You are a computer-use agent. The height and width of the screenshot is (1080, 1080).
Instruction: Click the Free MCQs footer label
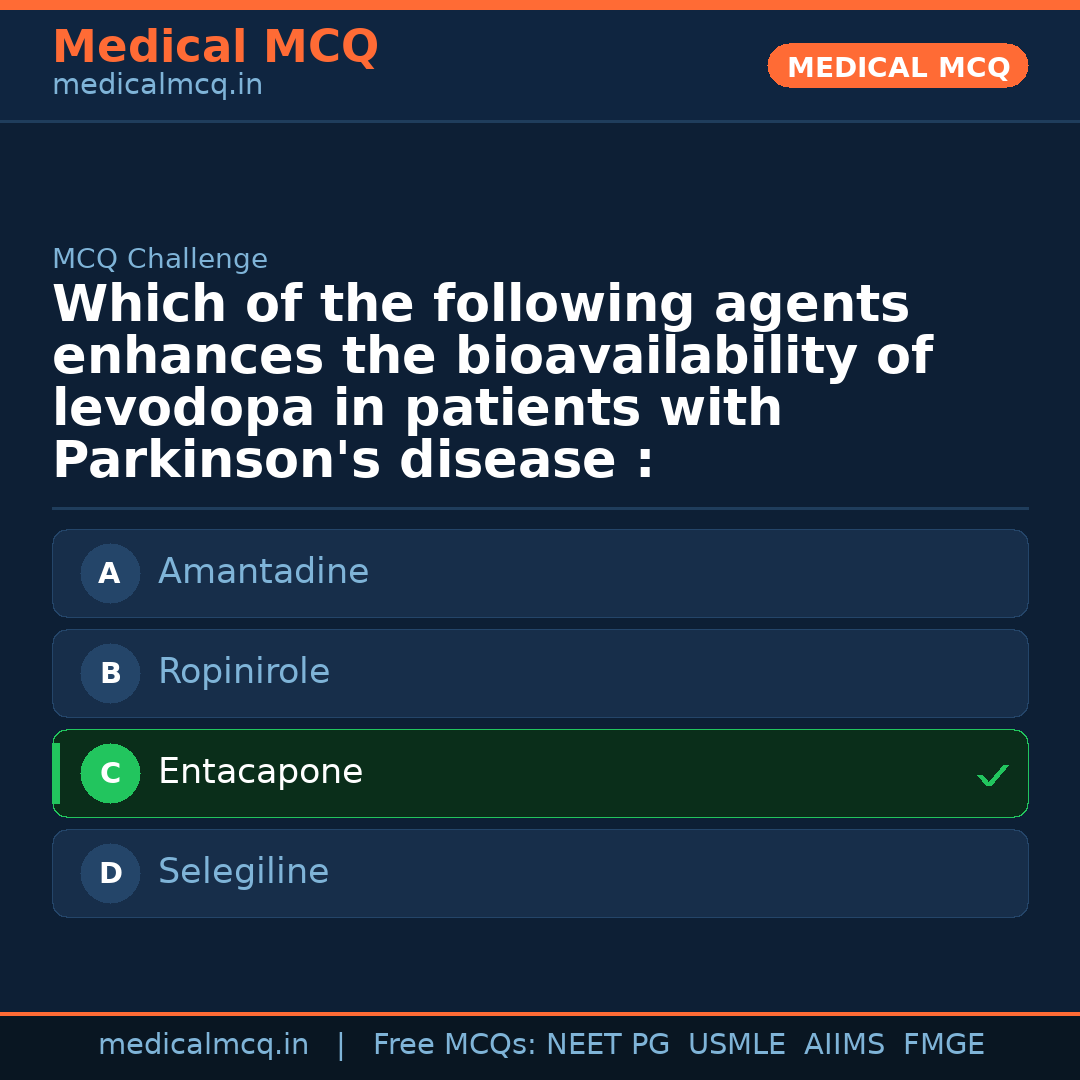(x=455, y=1045)
